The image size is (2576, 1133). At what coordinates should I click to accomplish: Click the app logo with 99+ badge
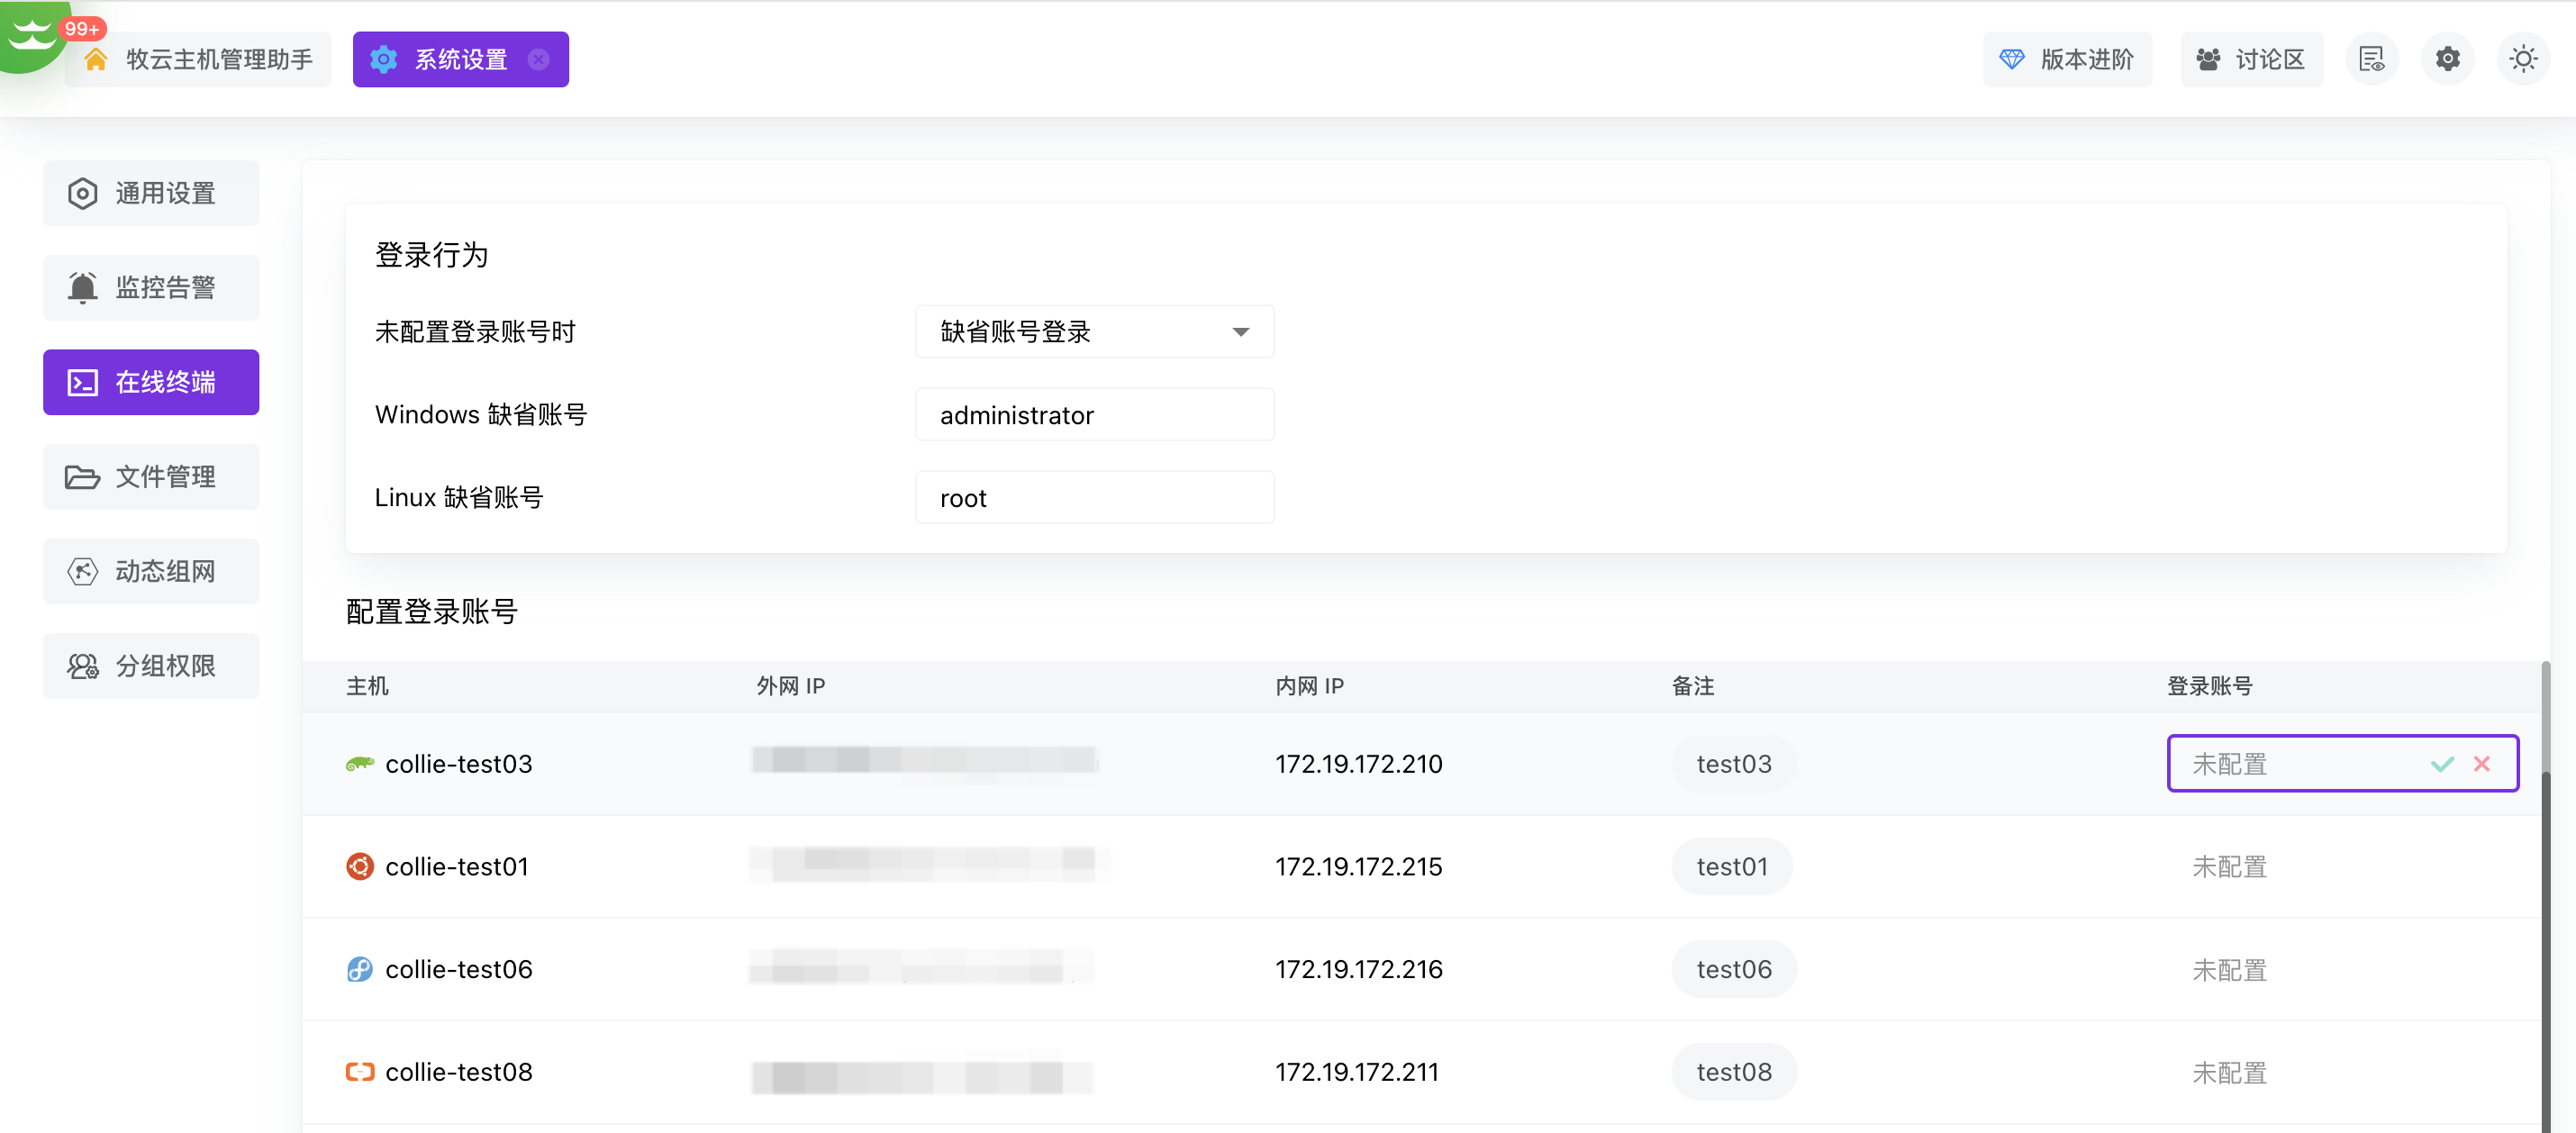[32, 34]
